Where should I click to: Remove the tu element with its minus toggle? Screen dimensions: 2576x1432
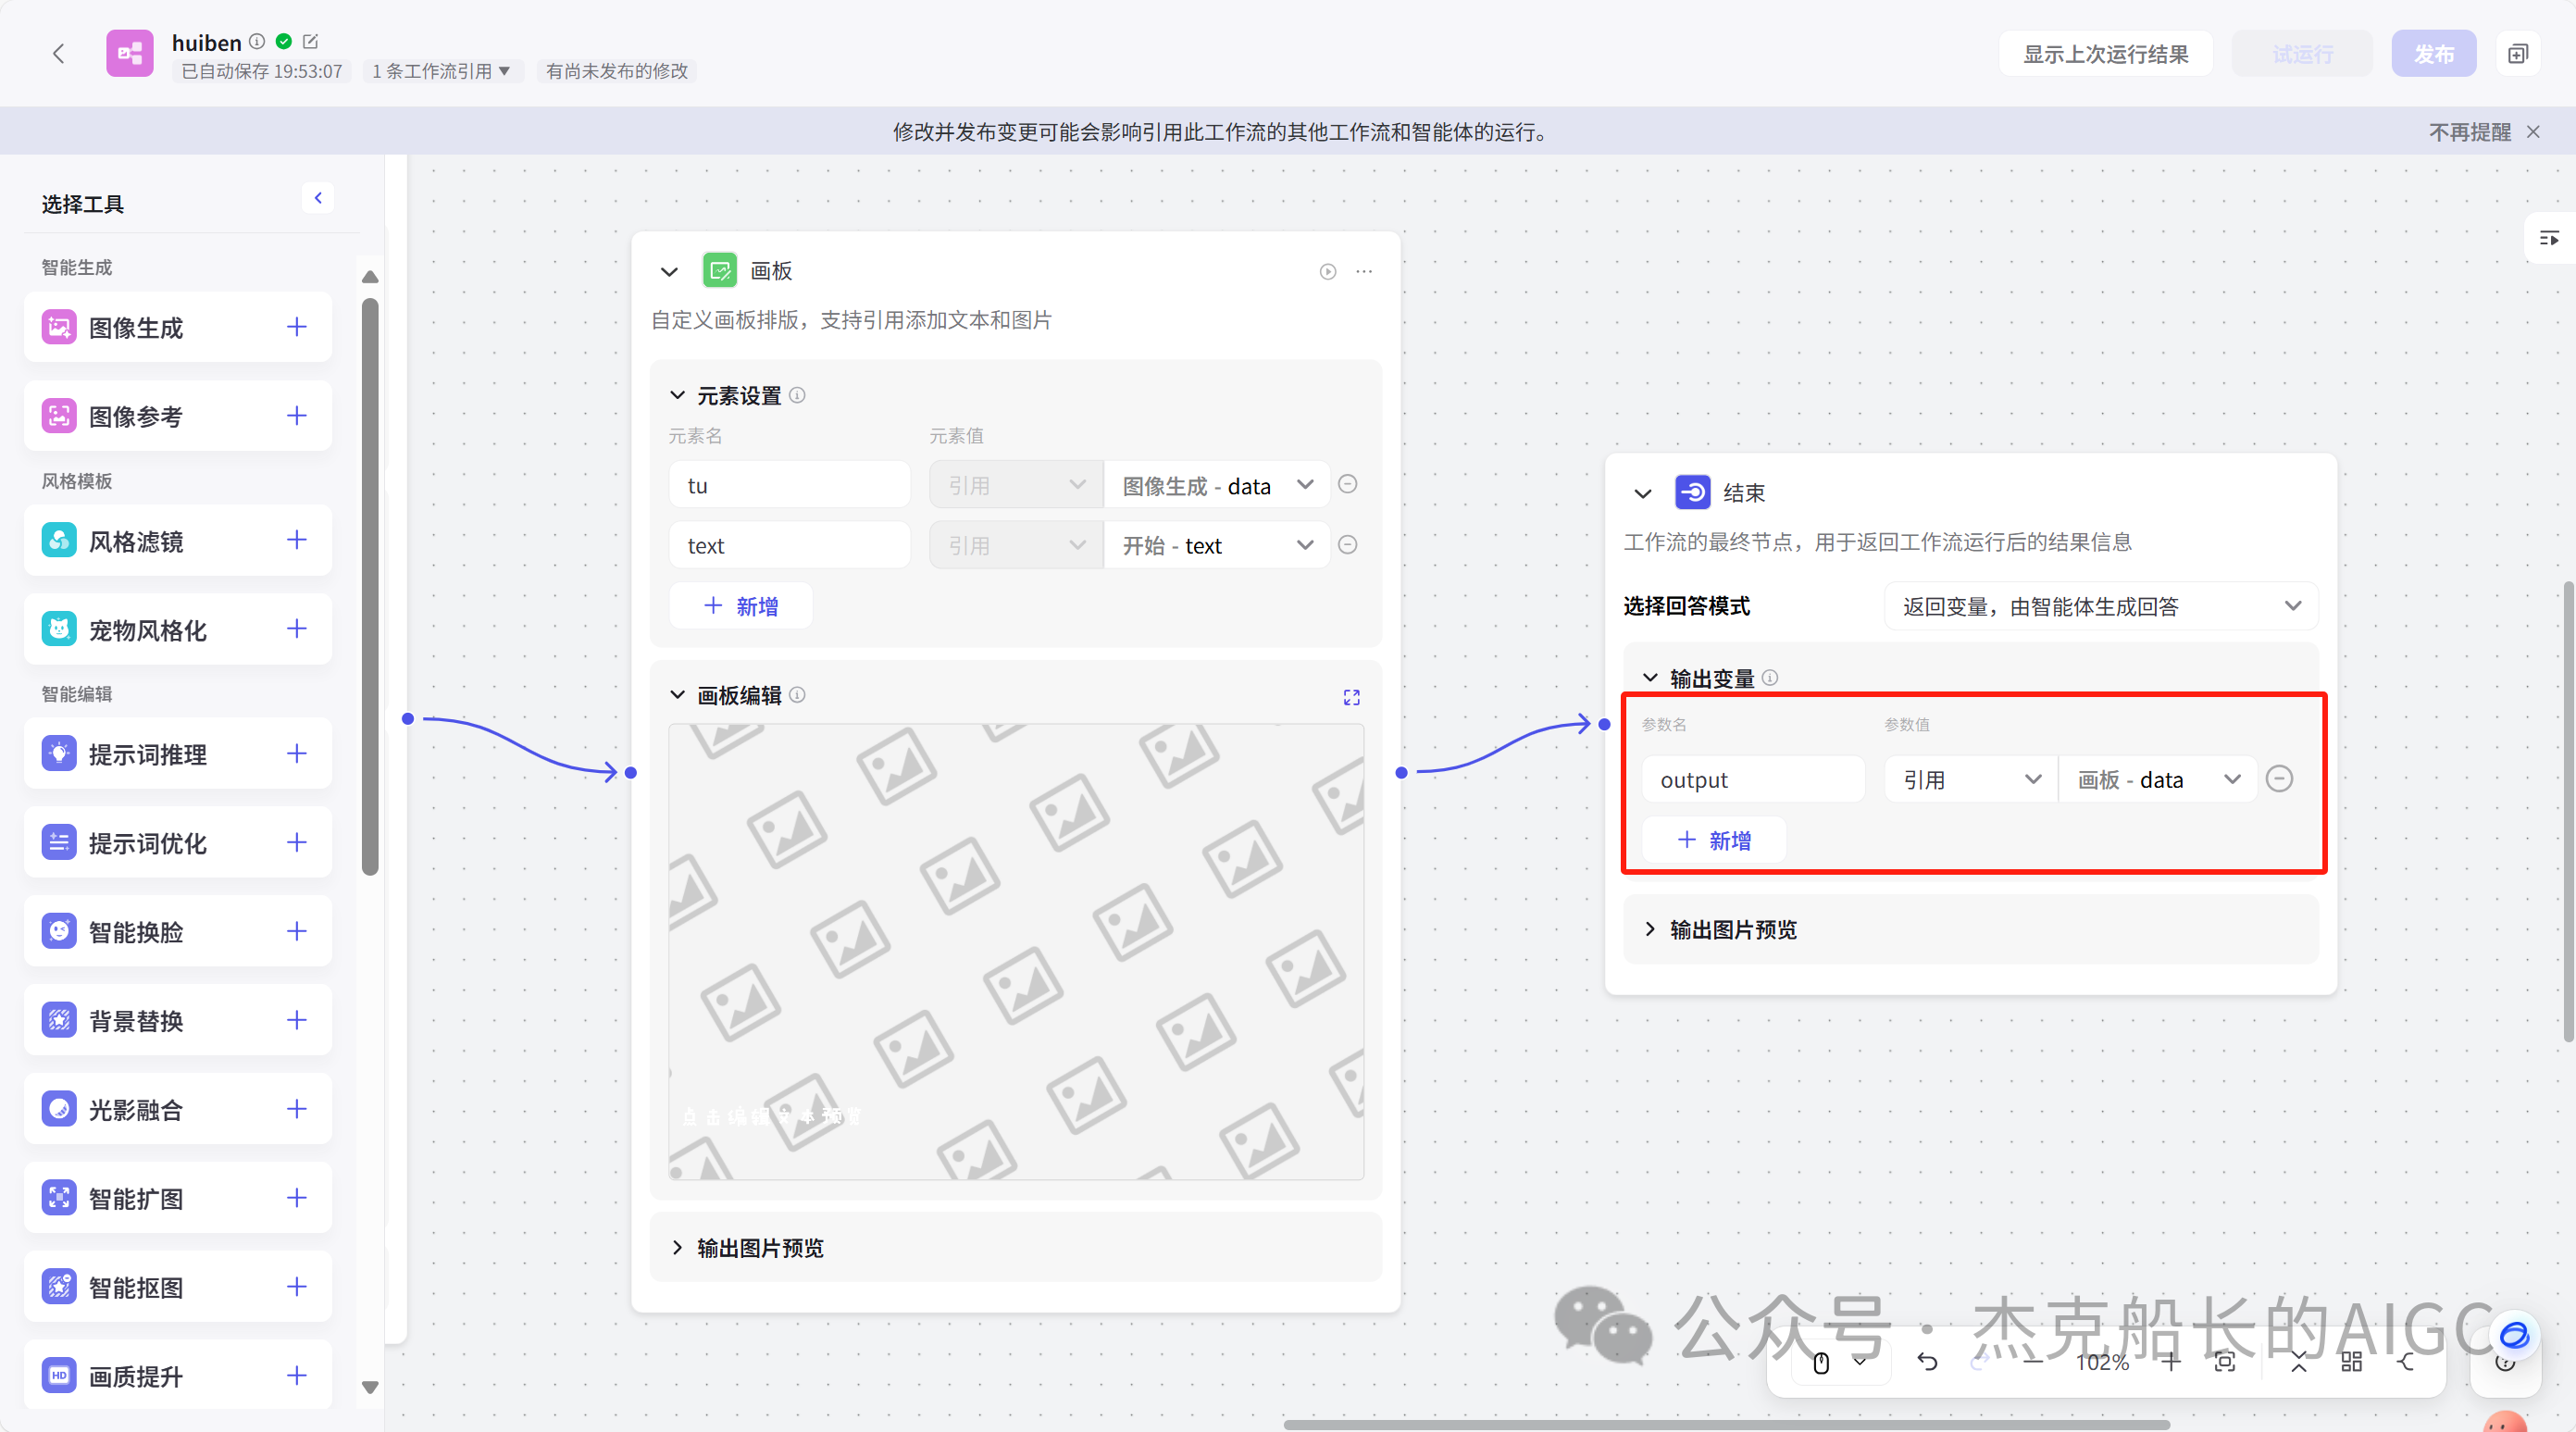coord(1348,484)
